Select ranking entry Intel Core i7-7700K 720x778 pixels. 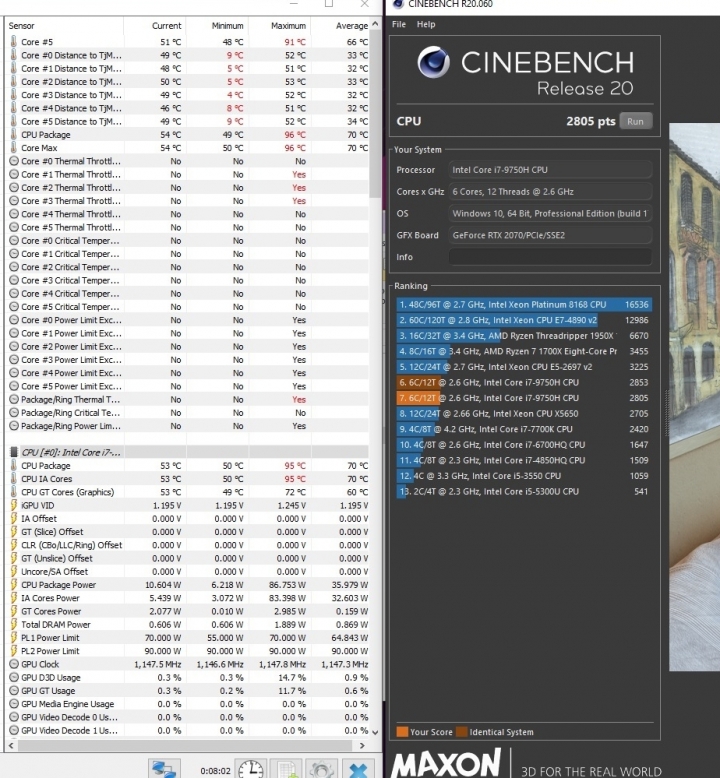pyautogui.click(x=524, y=429)
